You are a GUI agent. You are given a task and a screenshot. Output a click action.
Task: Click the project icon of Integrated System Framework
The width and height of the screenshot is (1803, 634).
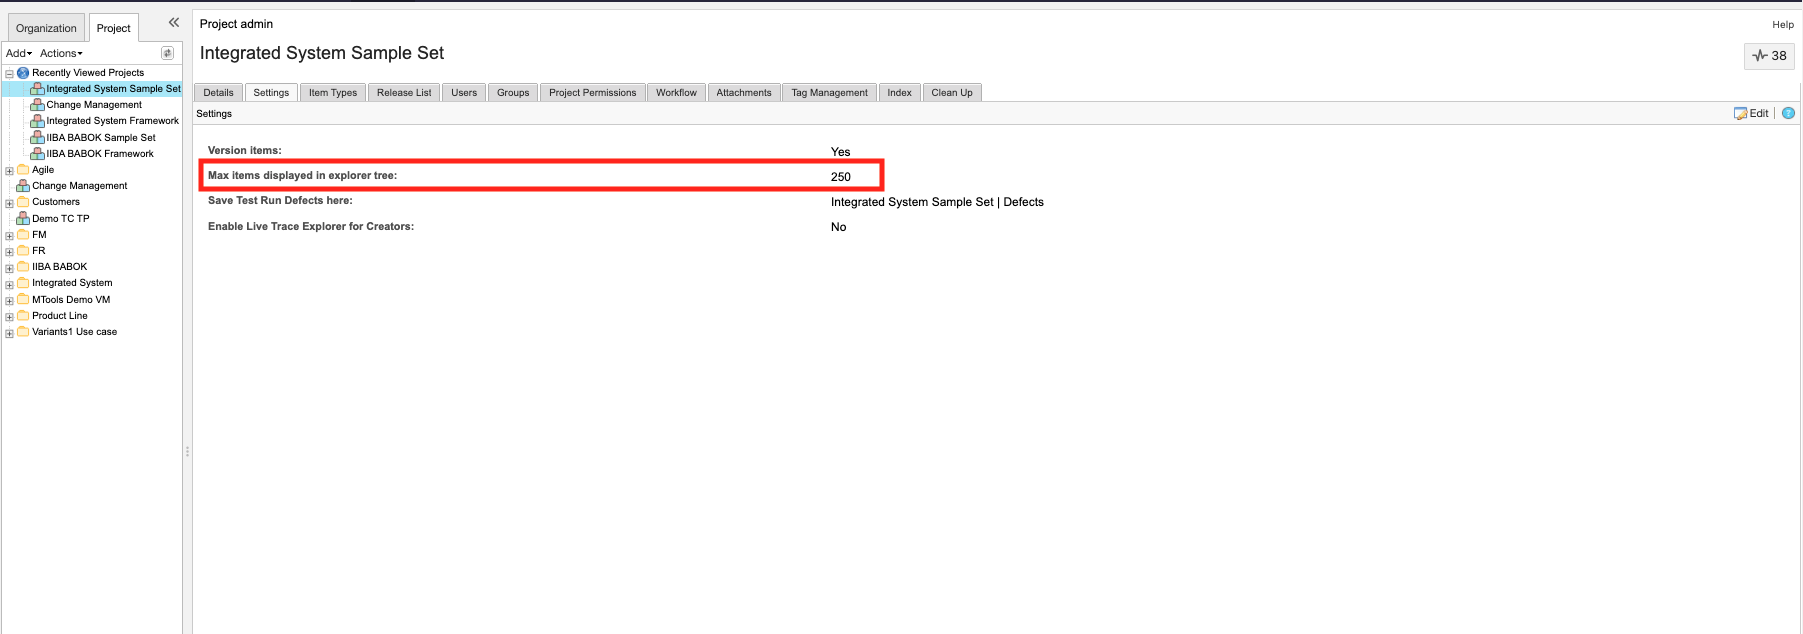(x=37, y=121)
